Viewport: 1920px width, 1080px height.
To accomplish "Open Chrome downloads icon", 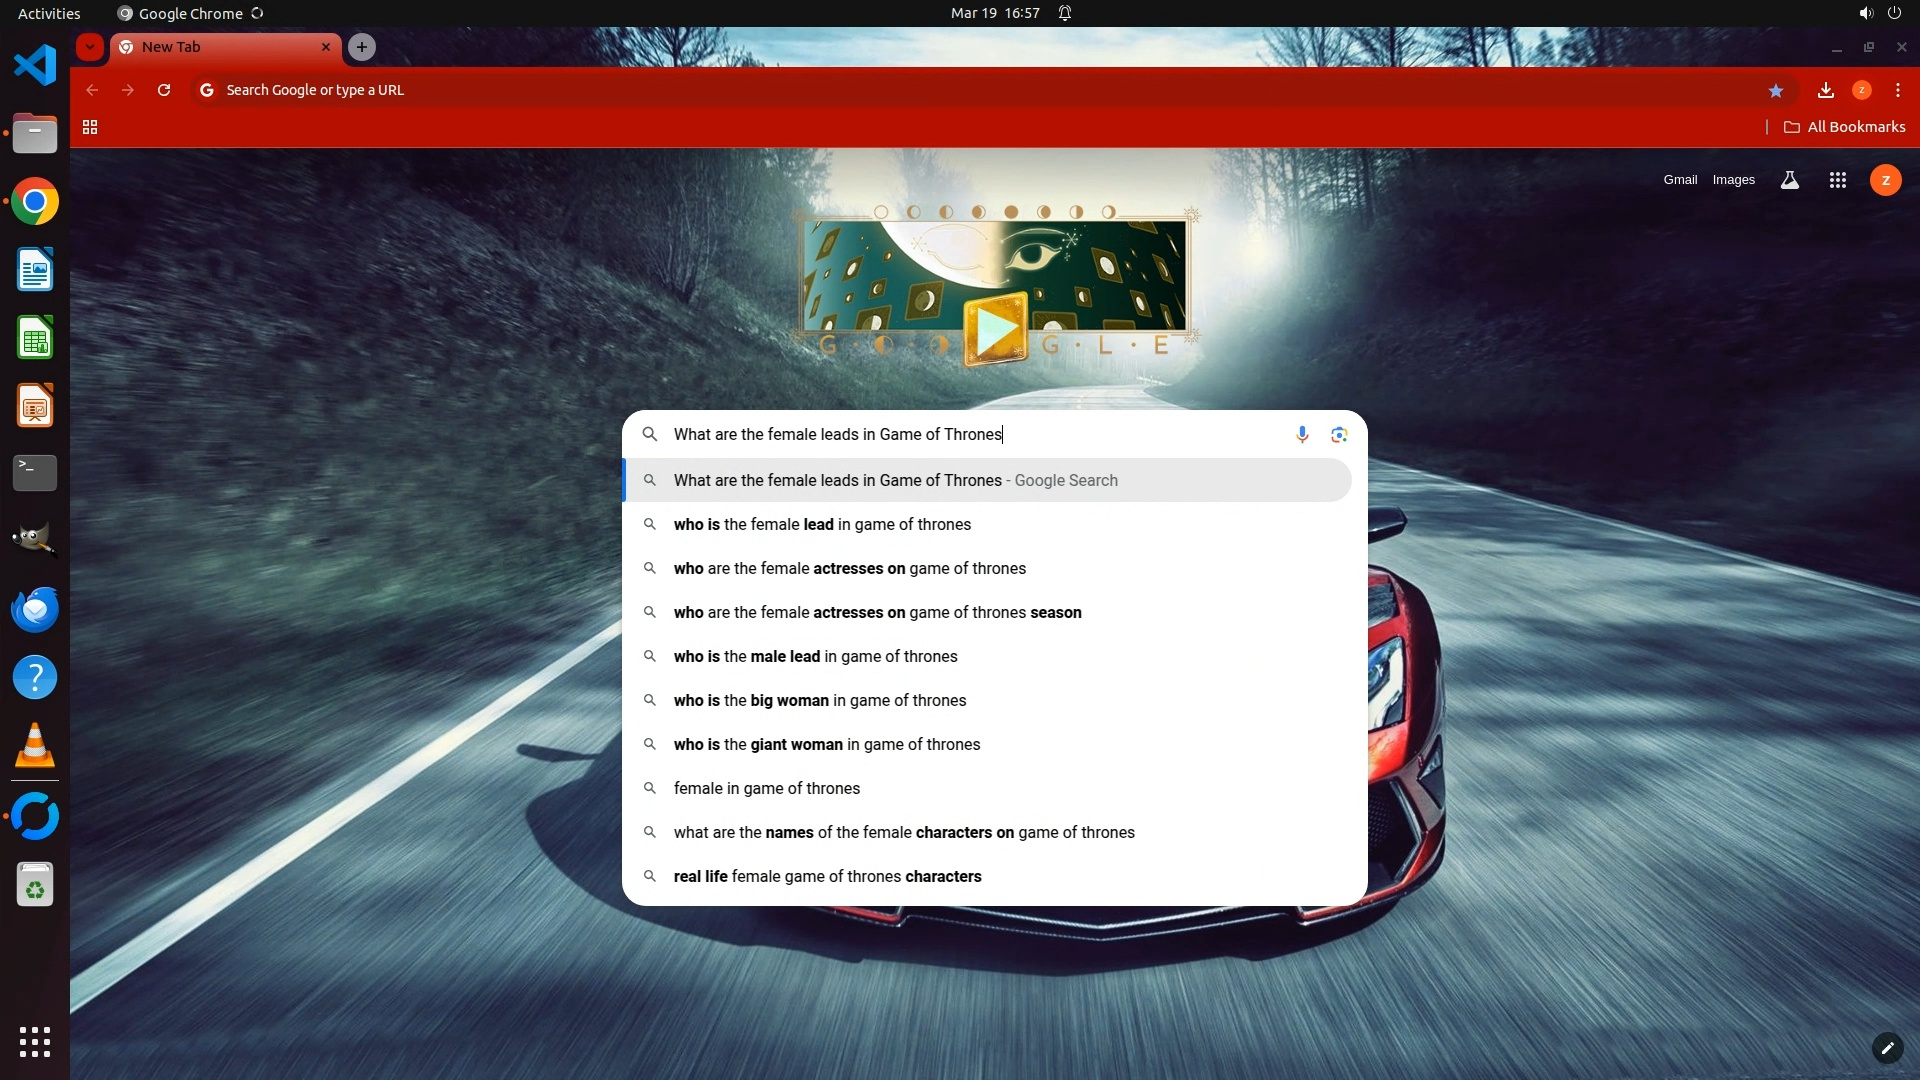I will click(1826, 90).
